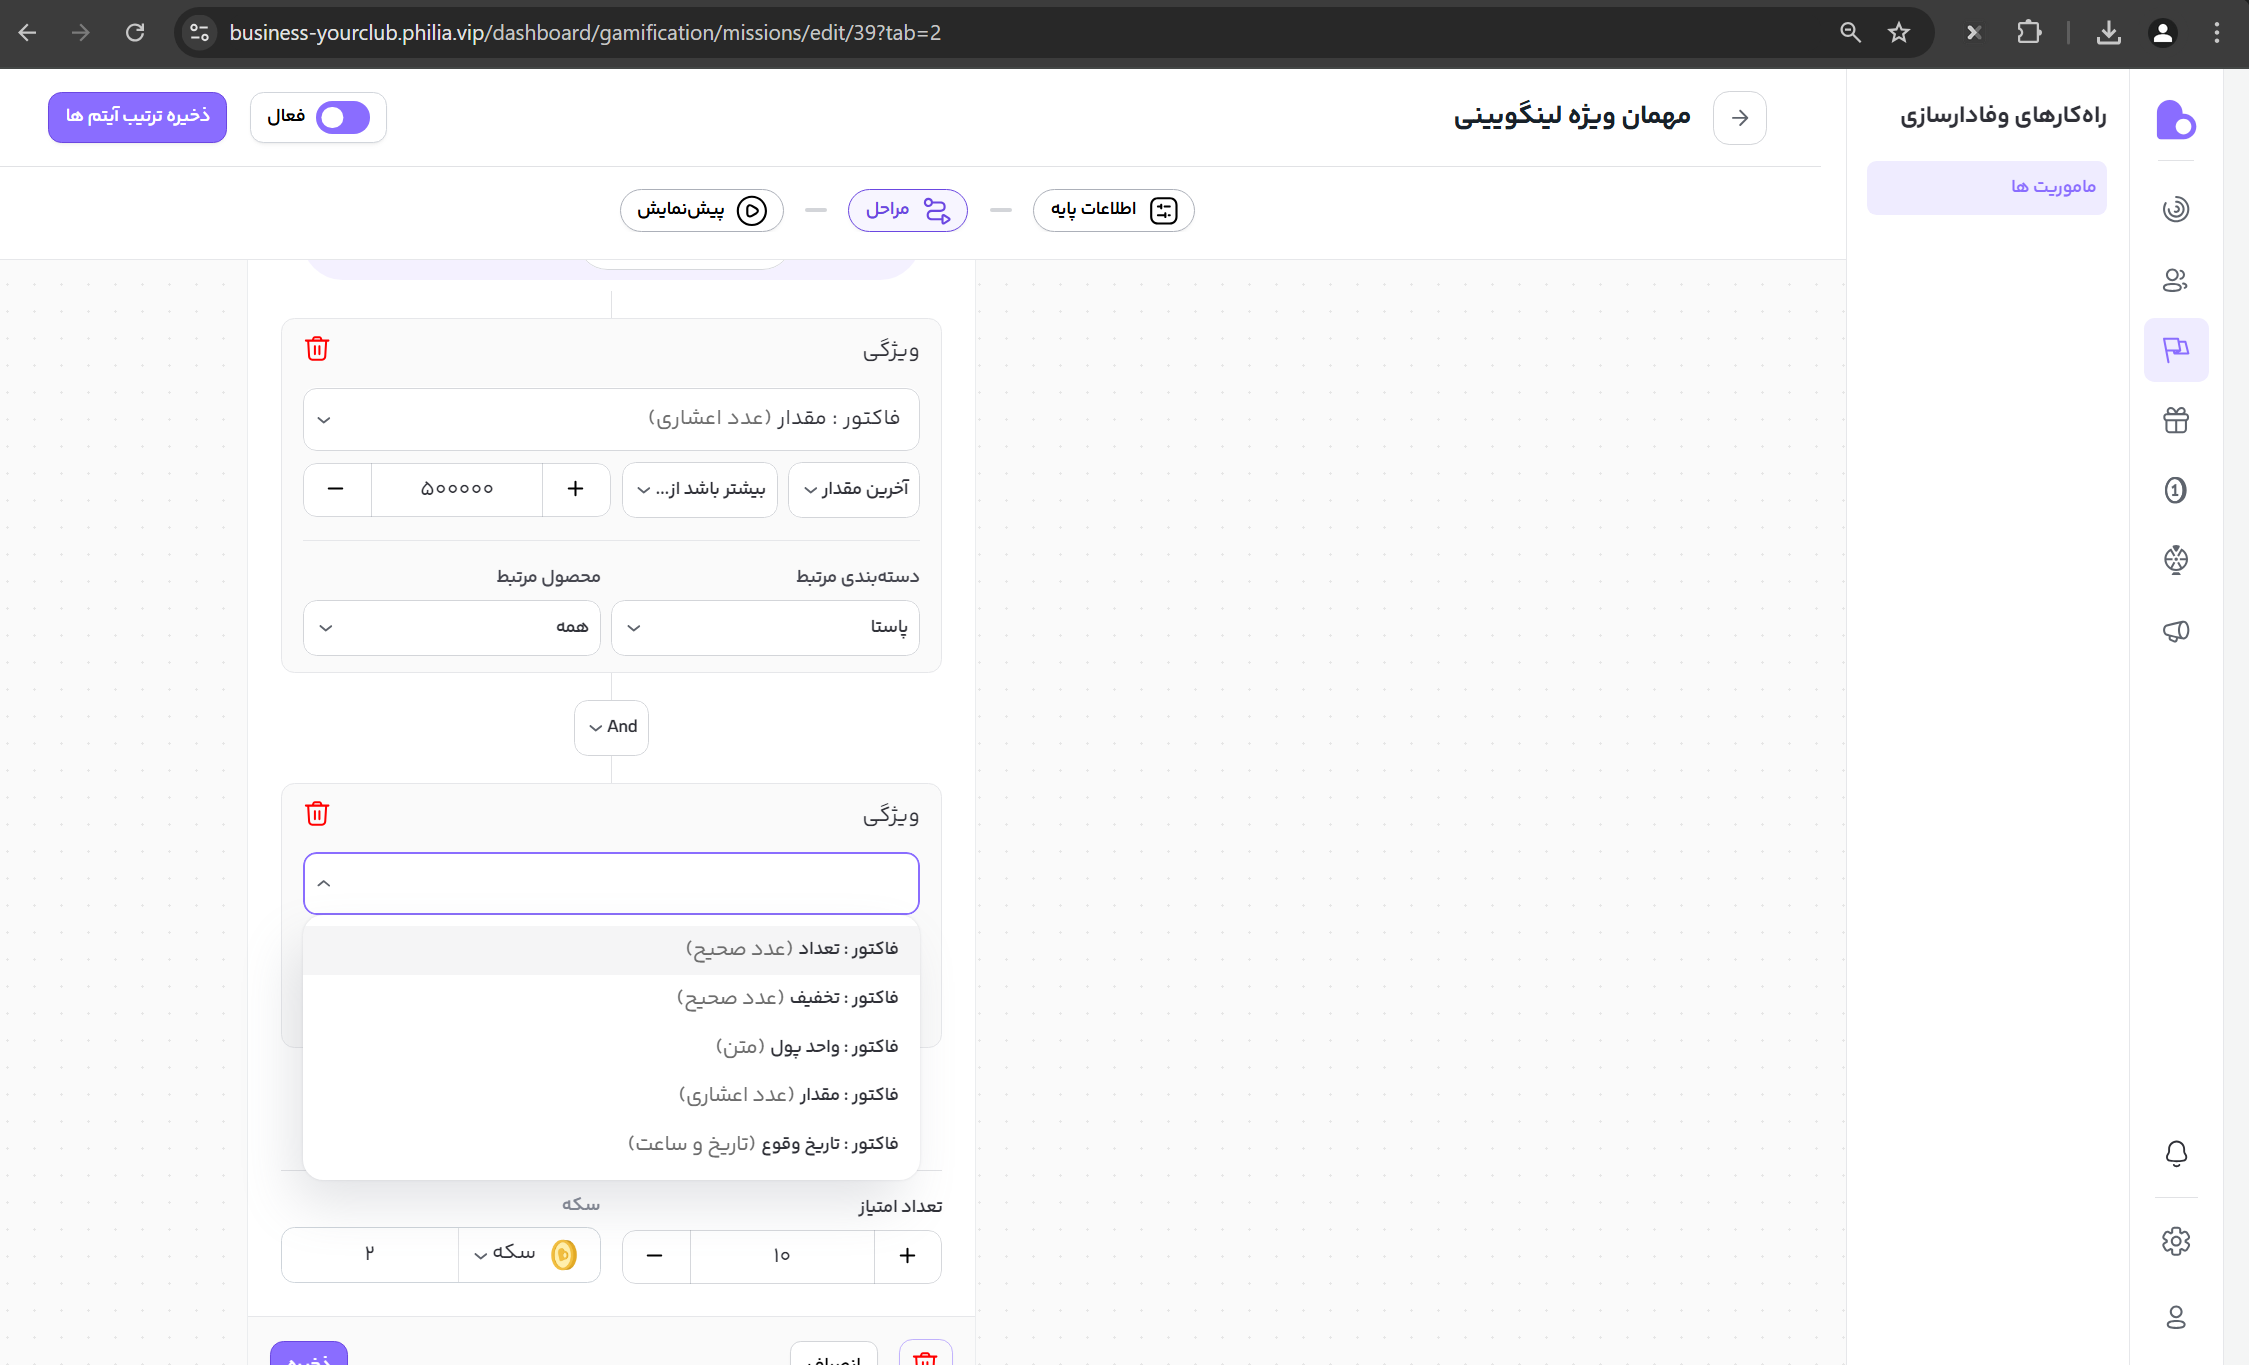Open the megaphone campaigns sidebar icon
The width and height of the screenshot is (2249, 1365).
pos(2175,631)
